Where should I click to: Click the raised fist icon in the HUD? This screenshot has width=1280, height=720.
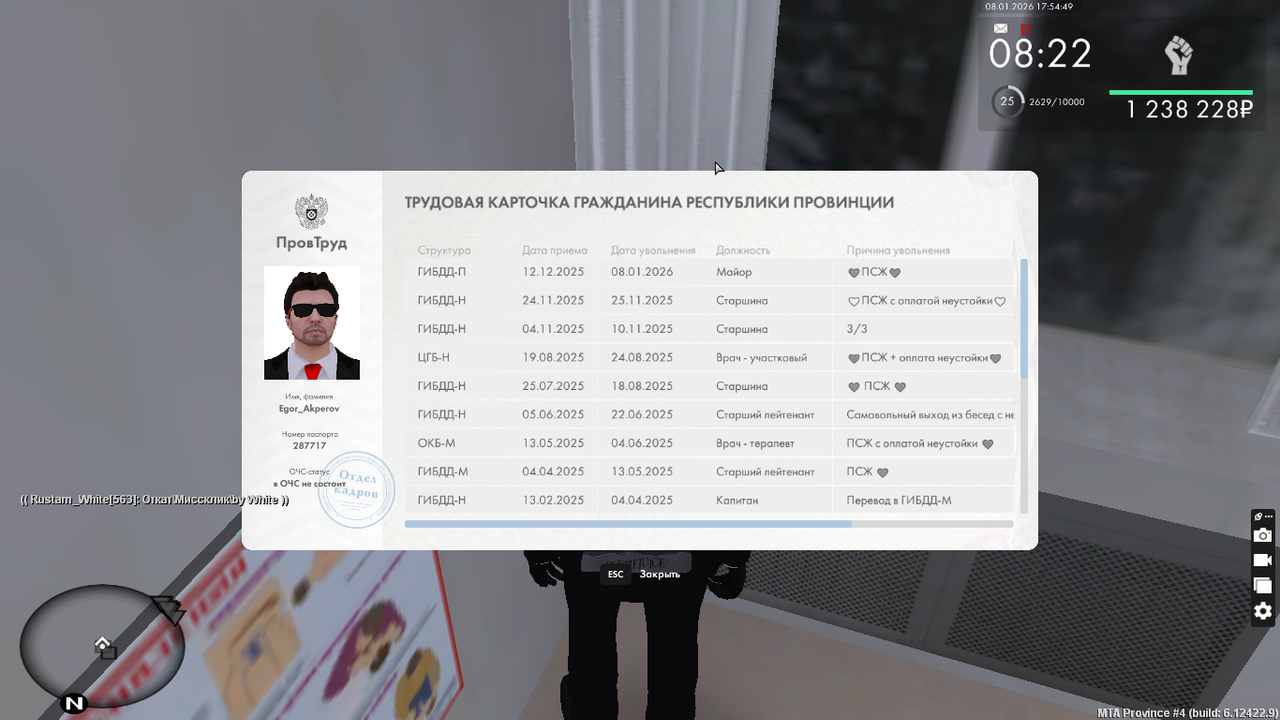[x=1180, y=55]
